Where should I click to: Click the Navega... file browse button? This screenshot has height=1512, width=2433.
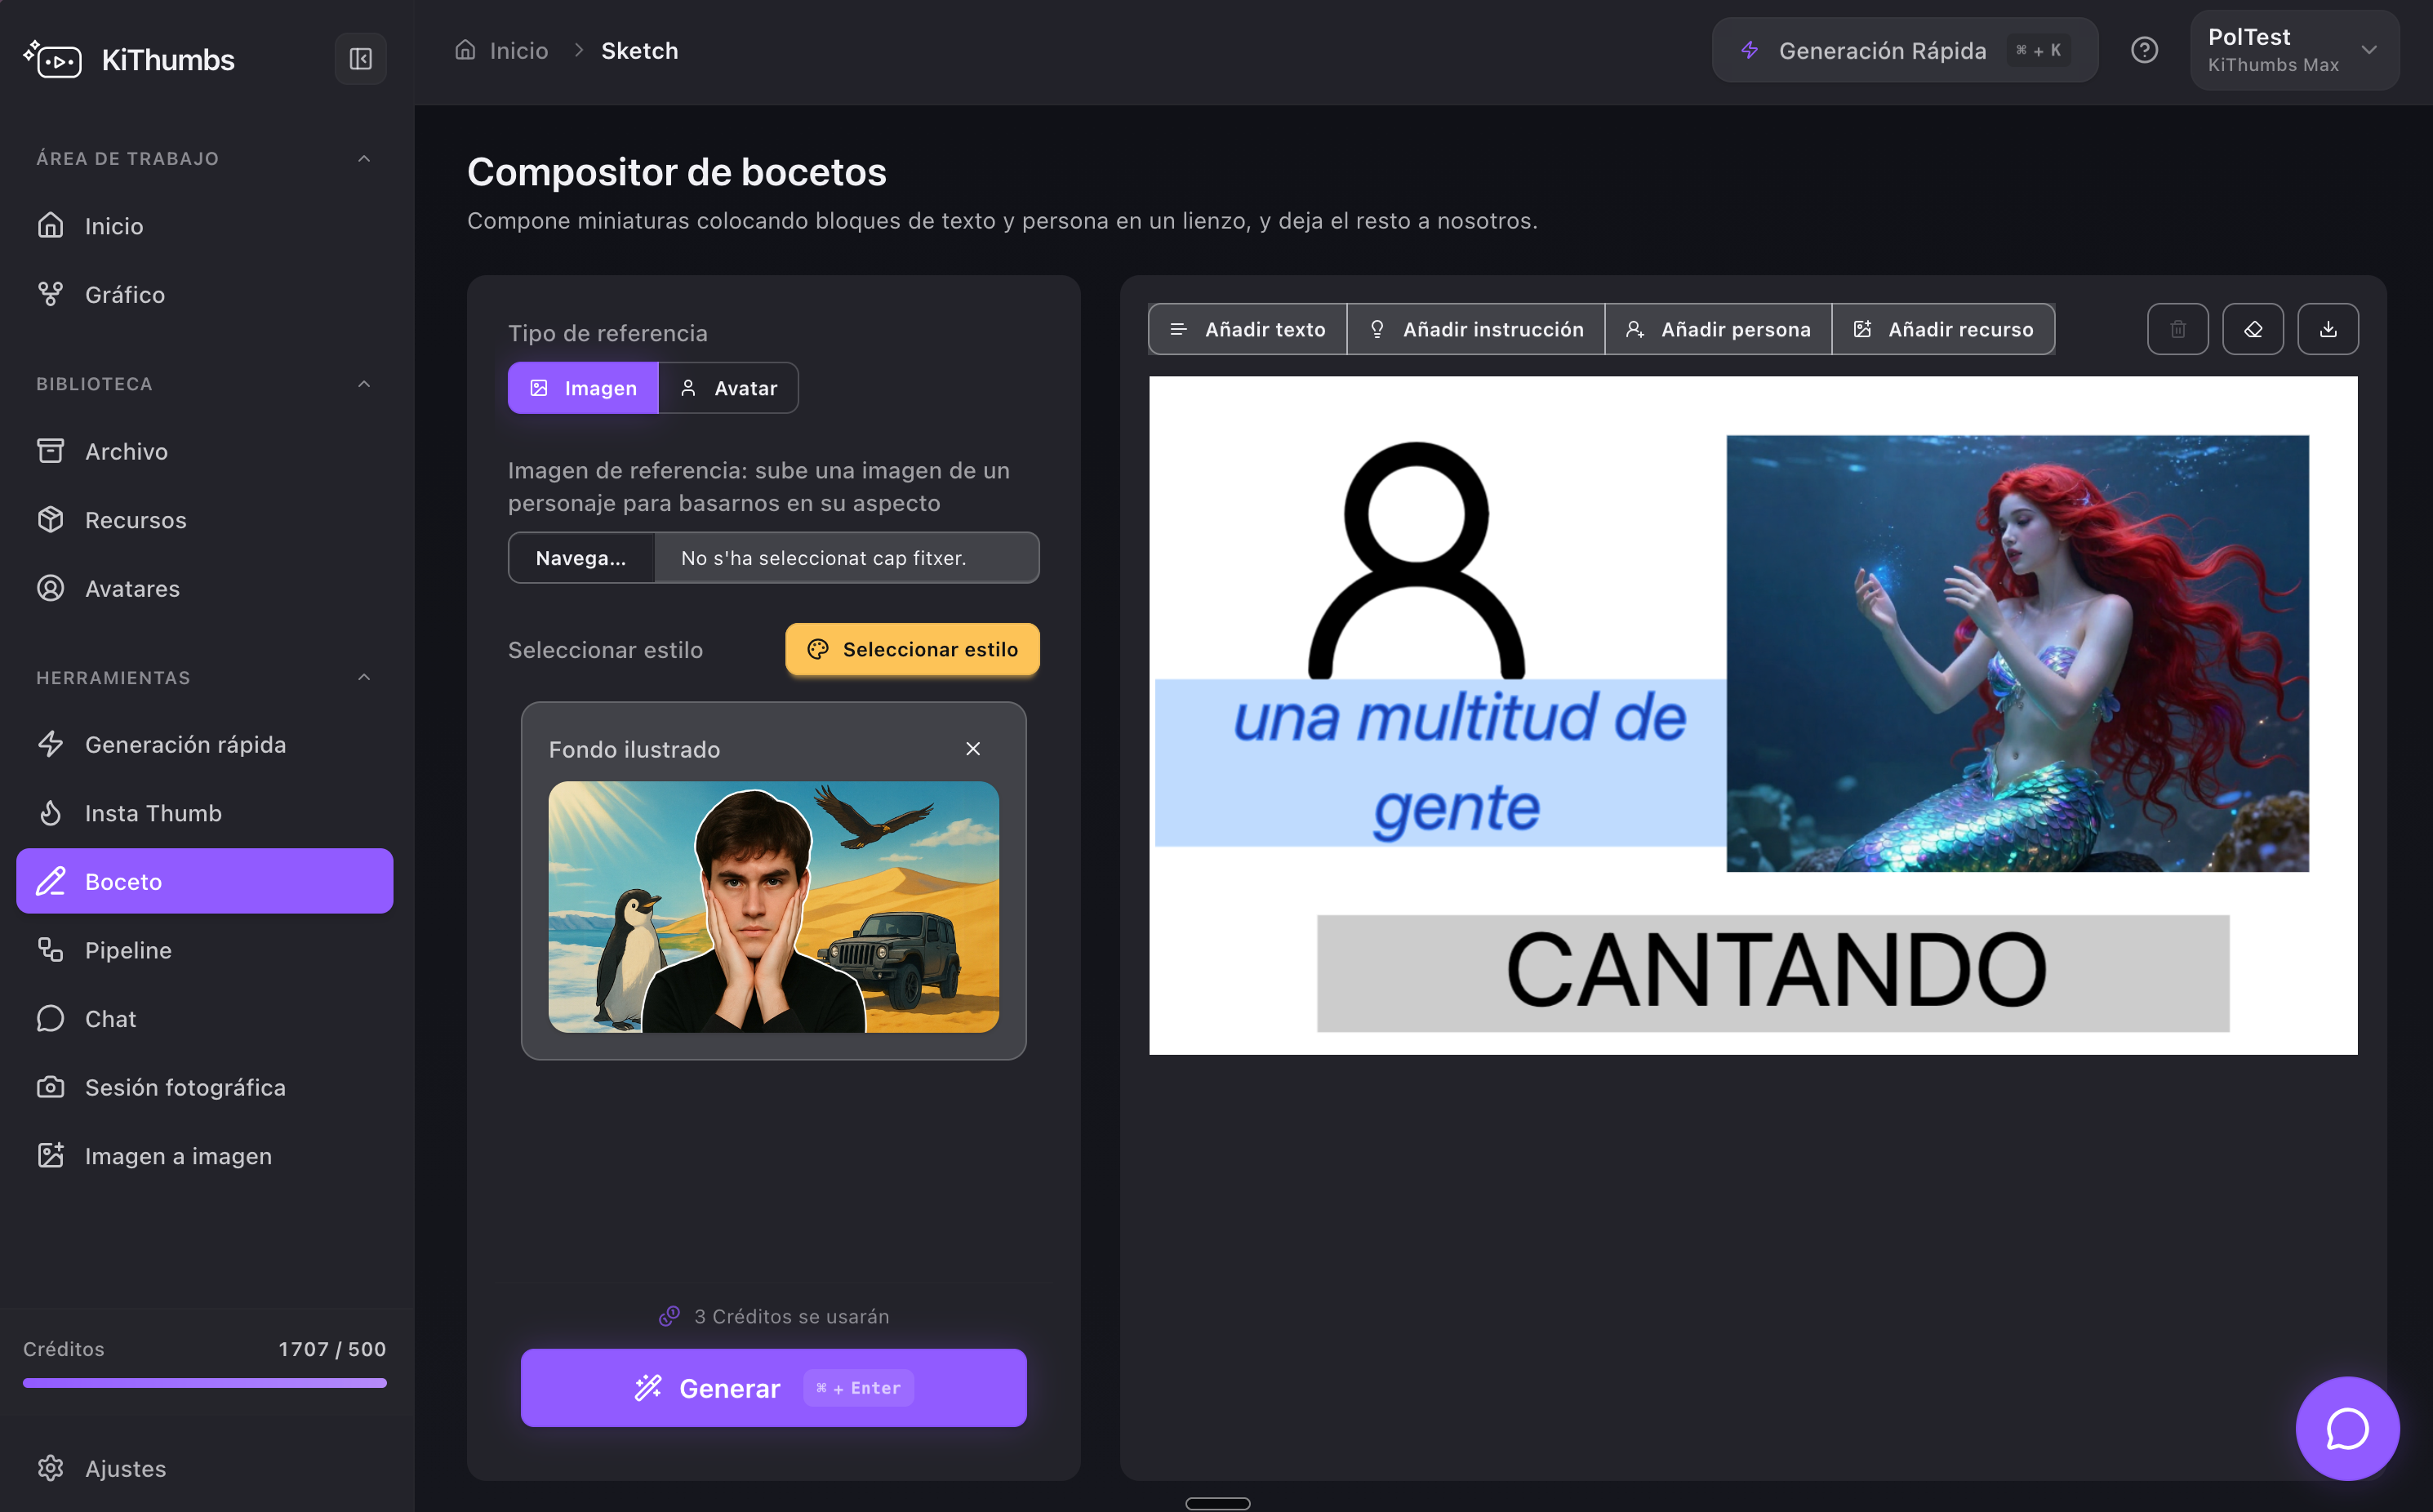[581, 558]
